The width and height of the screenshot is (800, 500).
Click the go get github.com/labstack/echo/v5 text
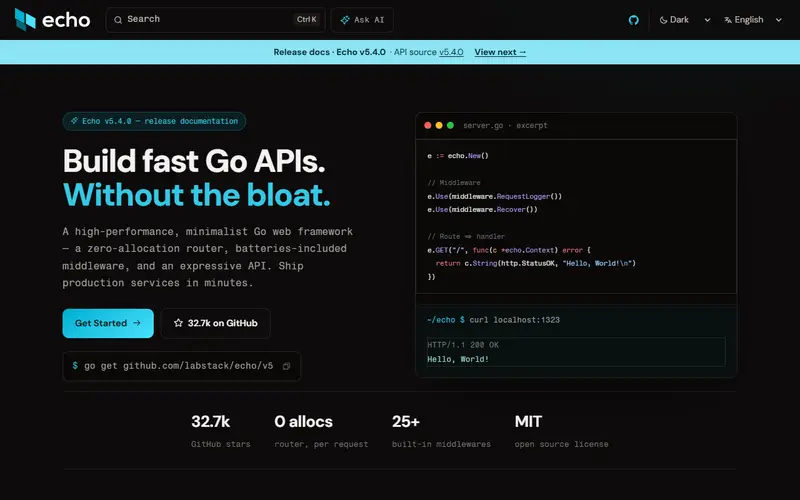(x=179, y=366)
